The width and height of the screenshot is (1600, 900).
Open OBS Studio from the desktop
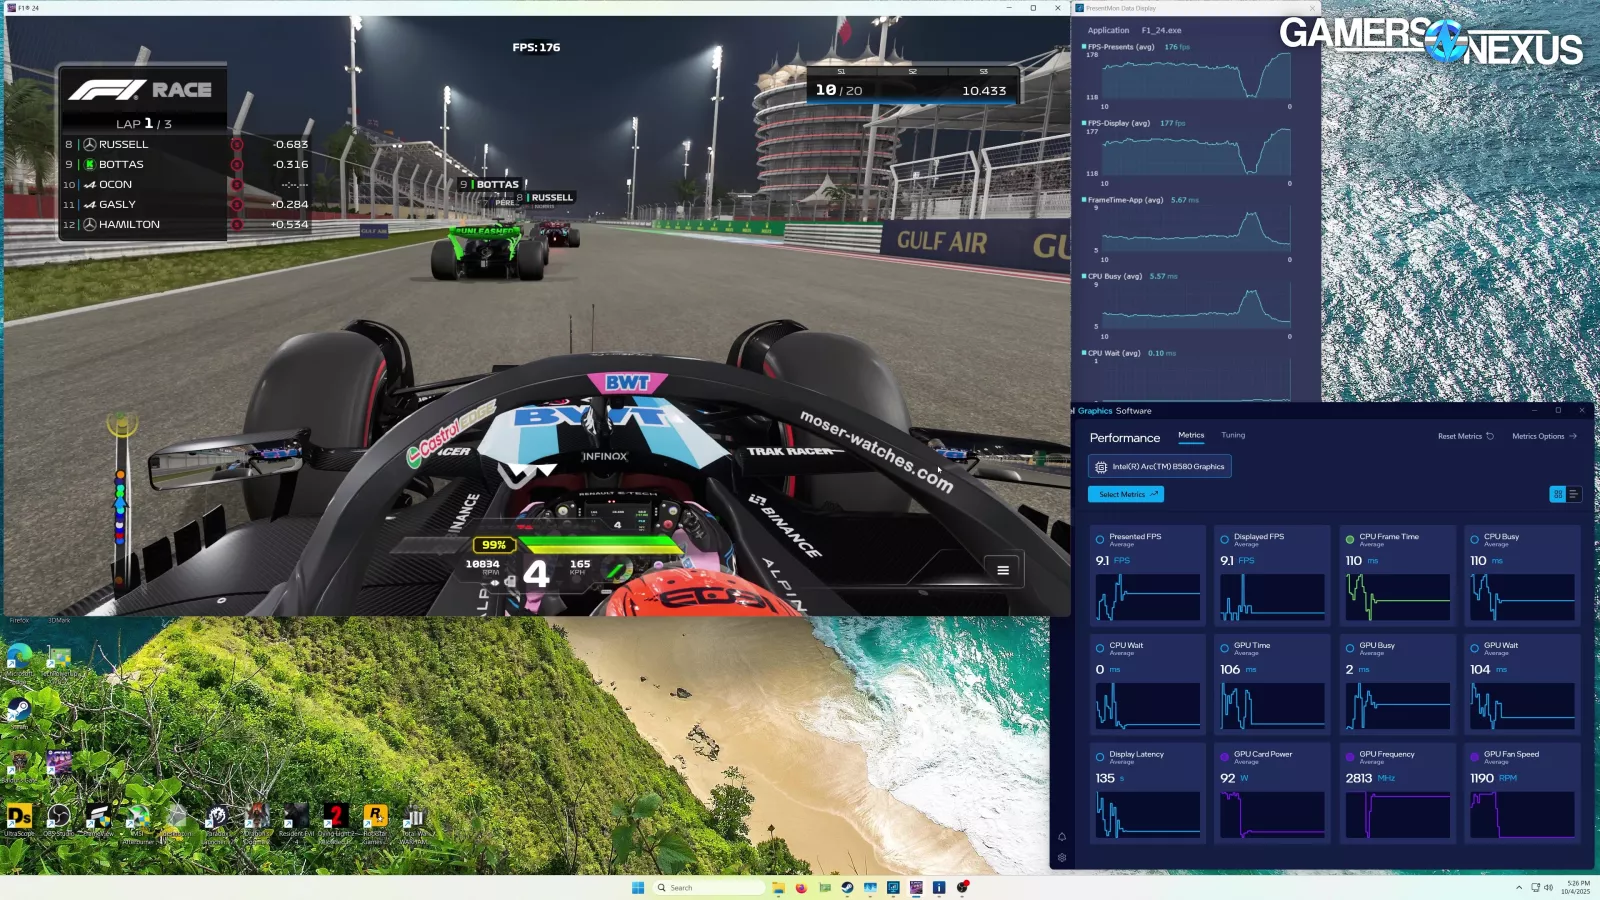tap(58, 815)
